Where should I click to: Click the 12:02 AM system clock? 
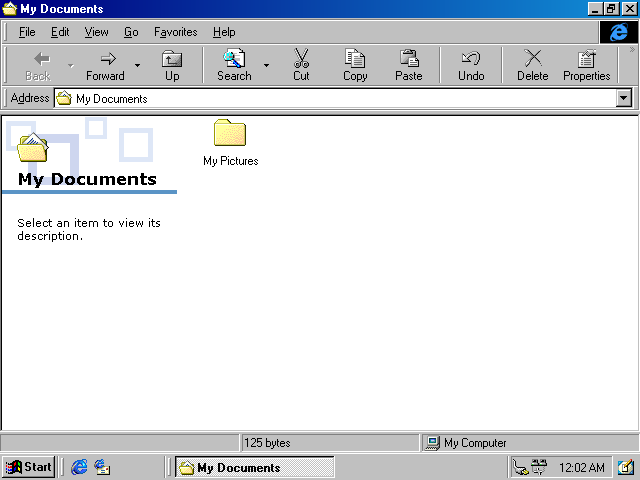tap(582, 467)
